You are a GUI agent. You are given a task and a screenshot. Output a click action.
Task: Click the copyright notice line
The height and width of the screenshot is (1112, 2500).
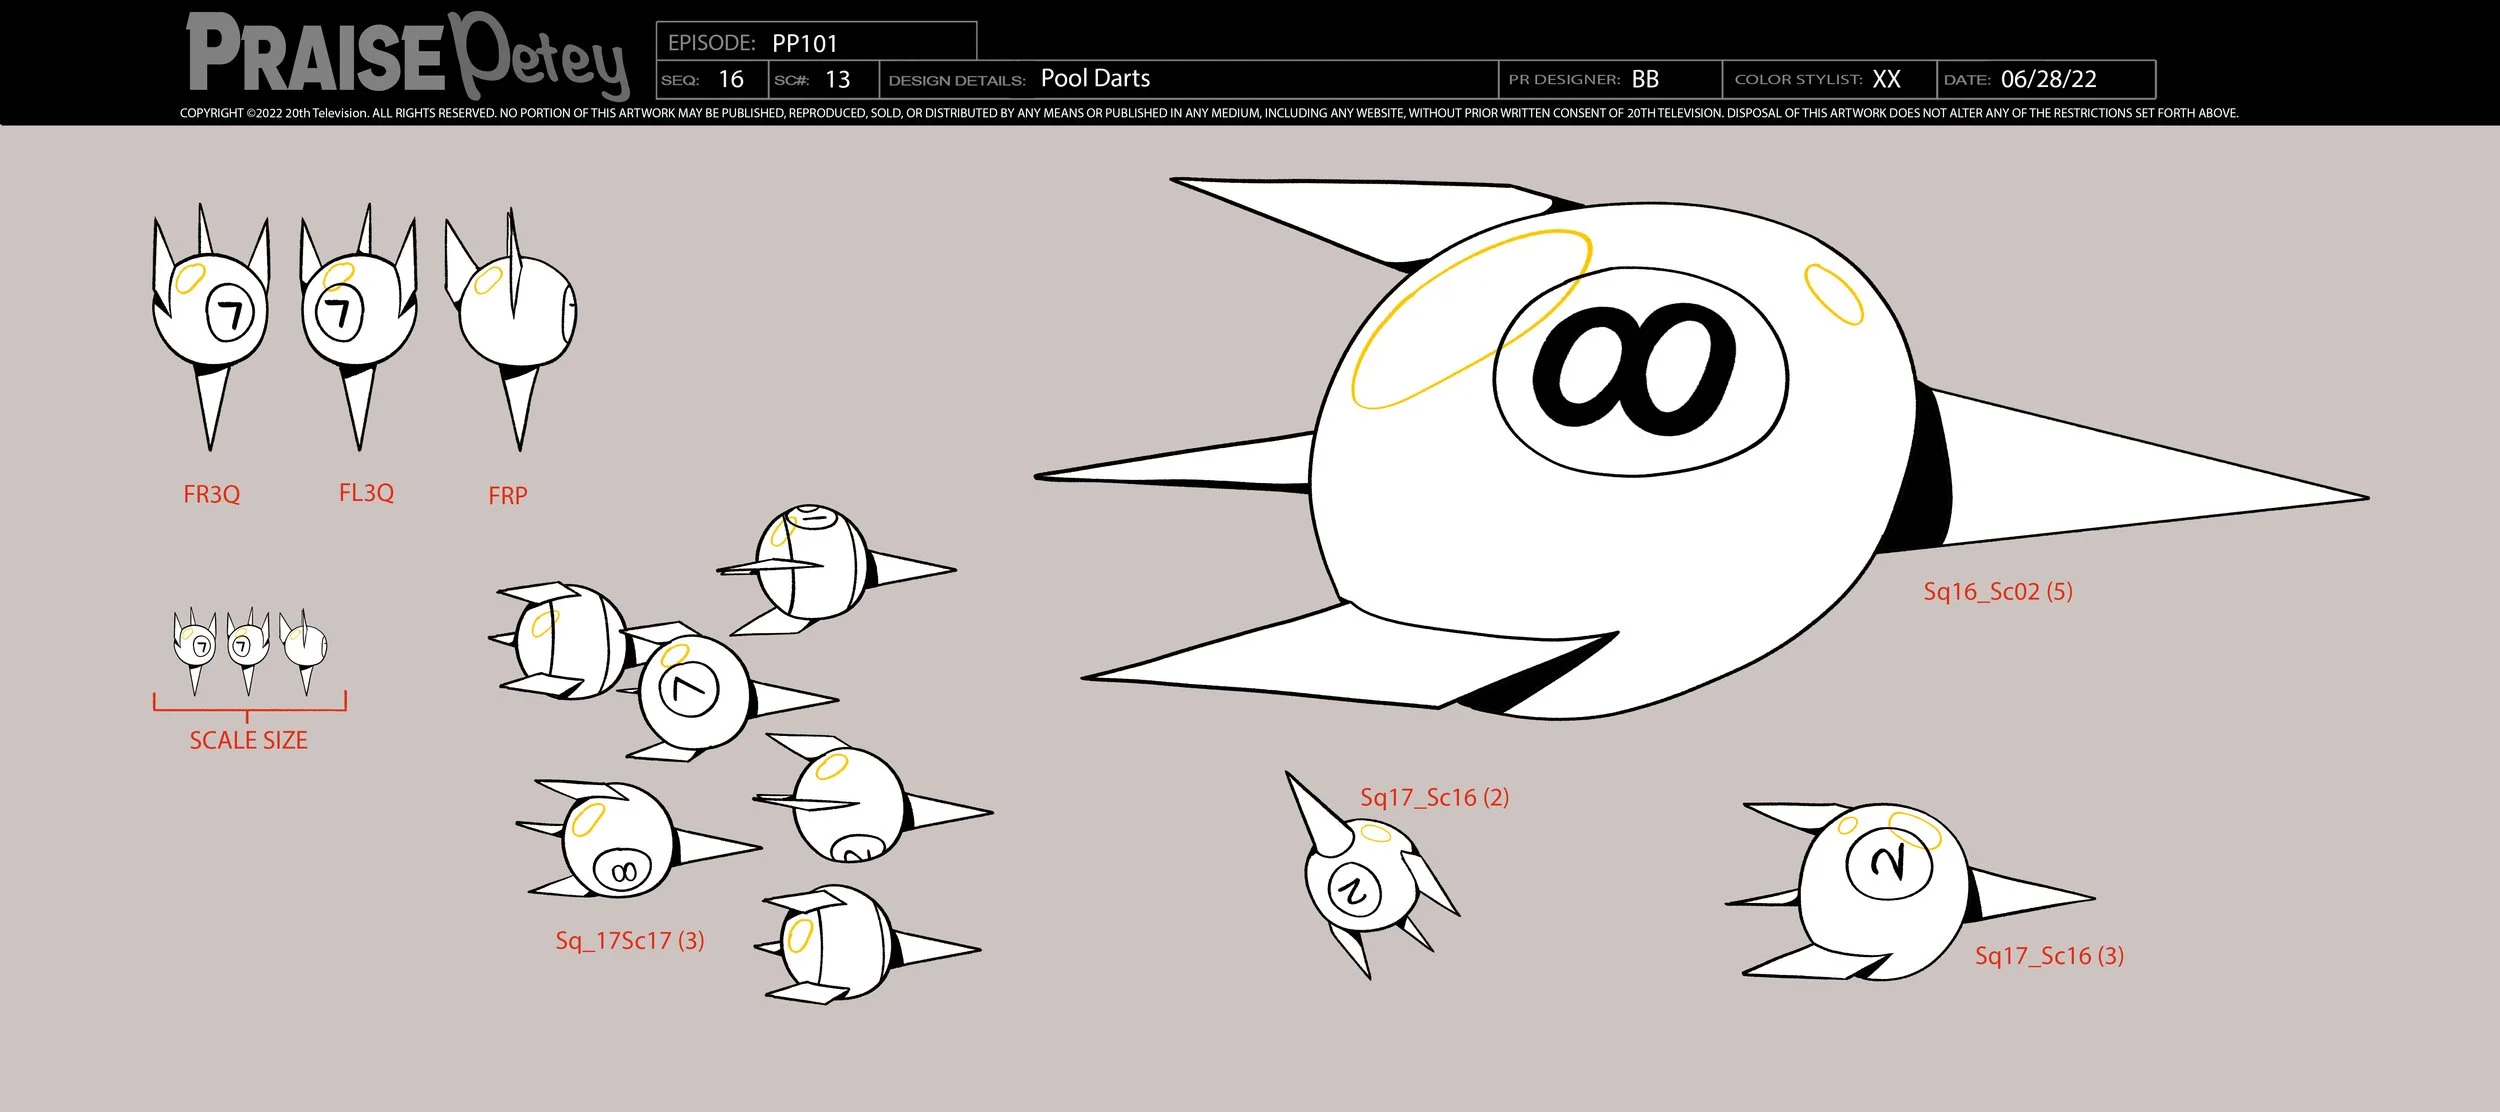pos(1209,113)
